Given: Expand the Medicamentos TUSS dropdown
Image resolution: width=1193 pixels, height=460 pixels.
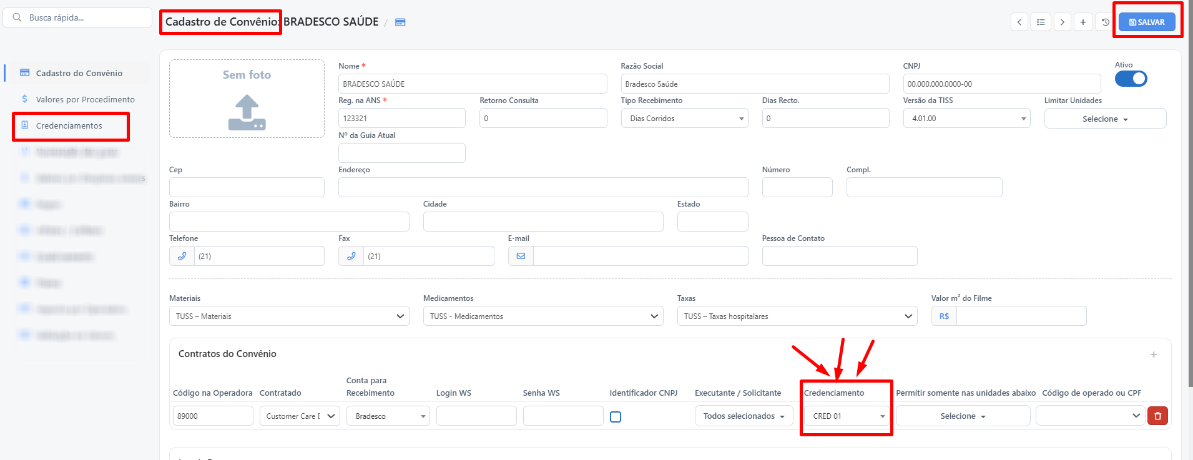Looking at the screenshot, I should (x=543, y=316).
